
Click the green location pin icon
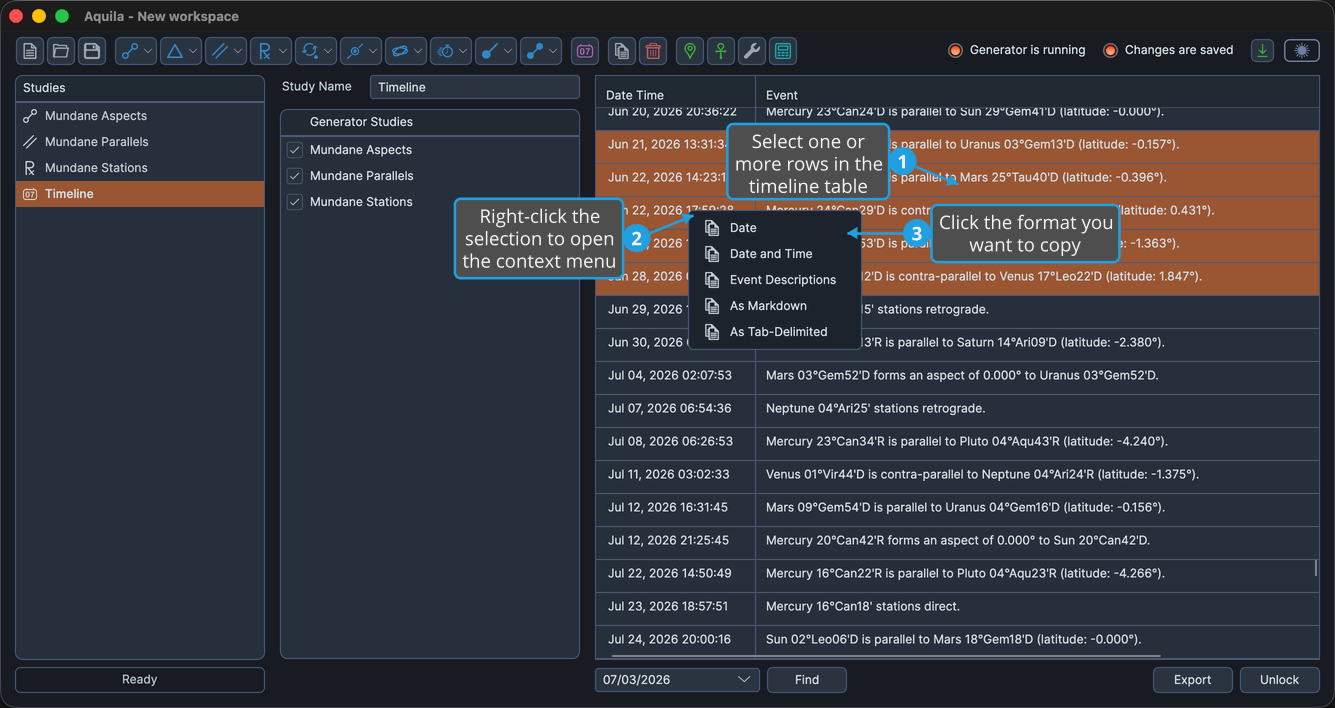(690, 51)
